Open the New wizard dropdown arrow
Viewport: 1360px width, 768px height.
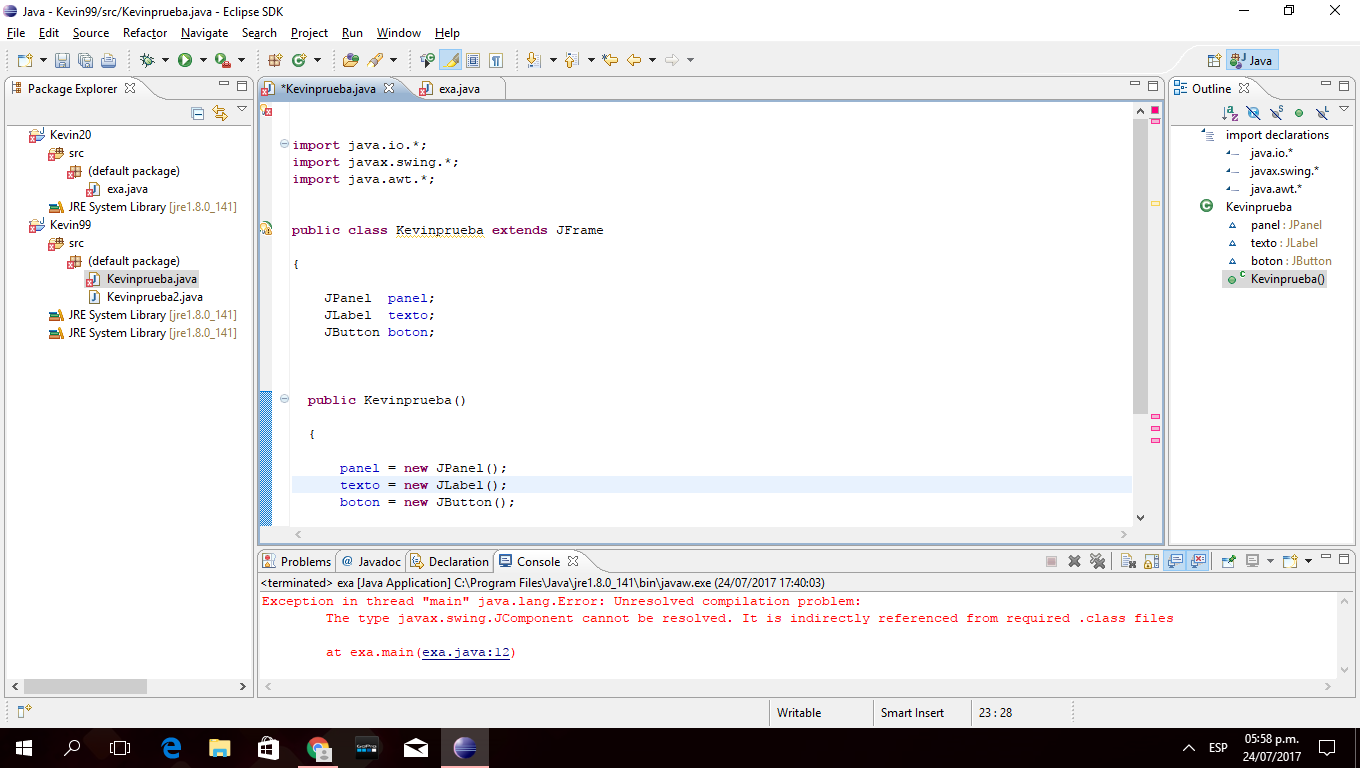click(x=41, y=60)
